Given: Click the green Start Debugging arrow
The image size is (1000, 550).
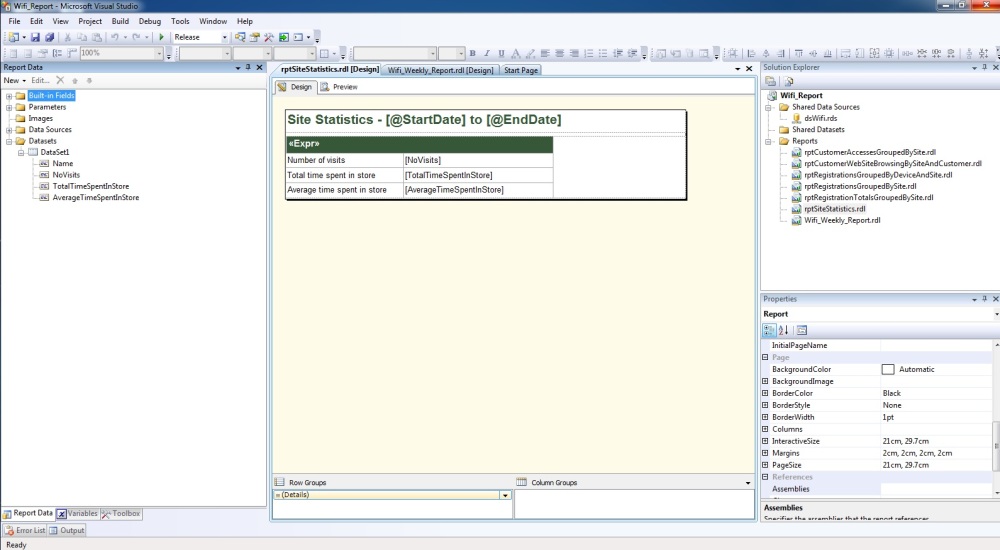Looking at the screenshot, I should (x=162, y=37).
